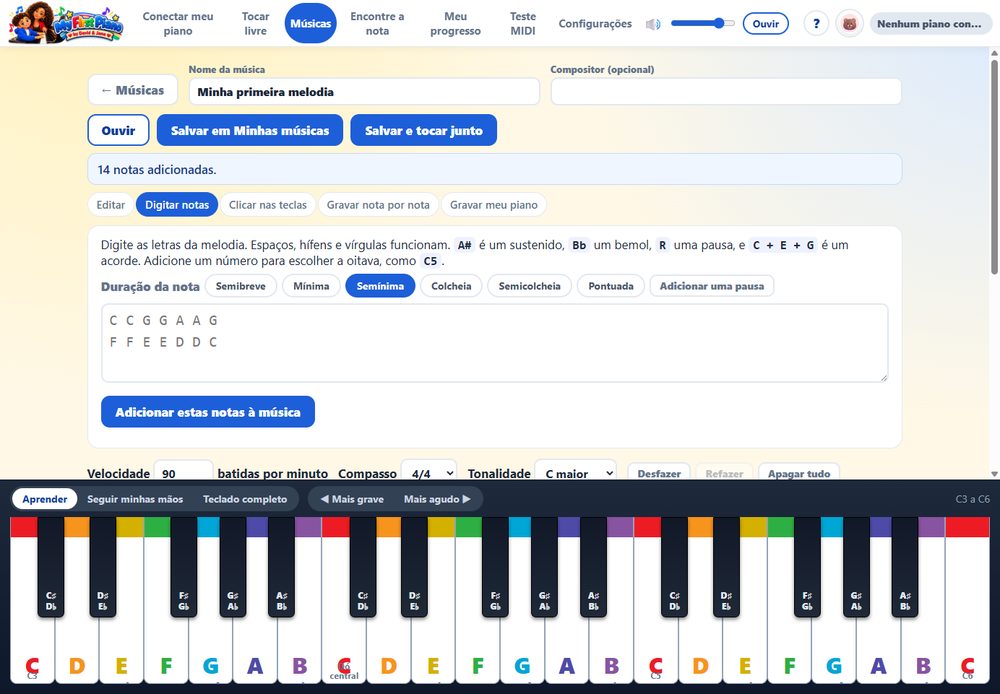
Task: Click the top bar Ouvir button
Action: 765,24
